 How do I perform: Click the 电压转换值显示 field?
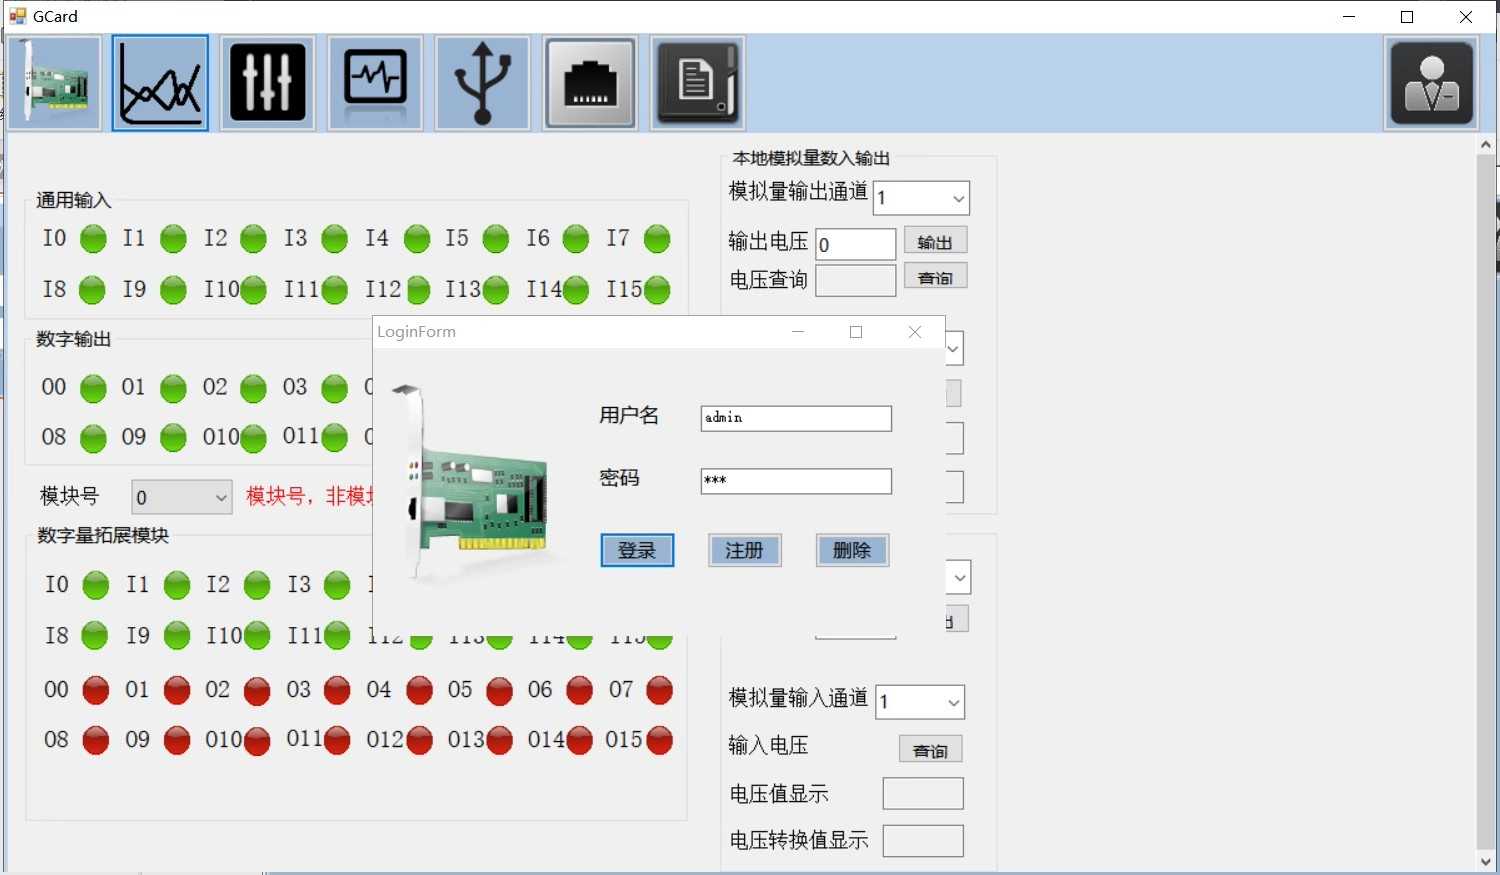(923, 841)
